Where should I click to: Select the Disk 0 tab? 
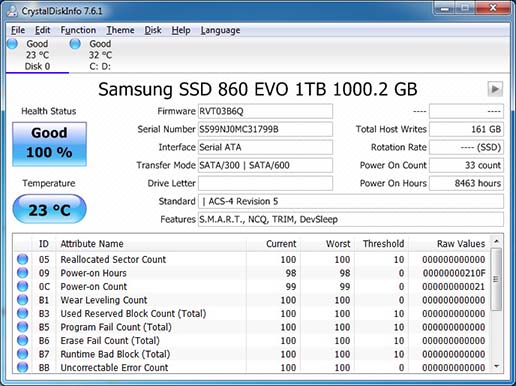pyautogui.click(x=37, y=55)
